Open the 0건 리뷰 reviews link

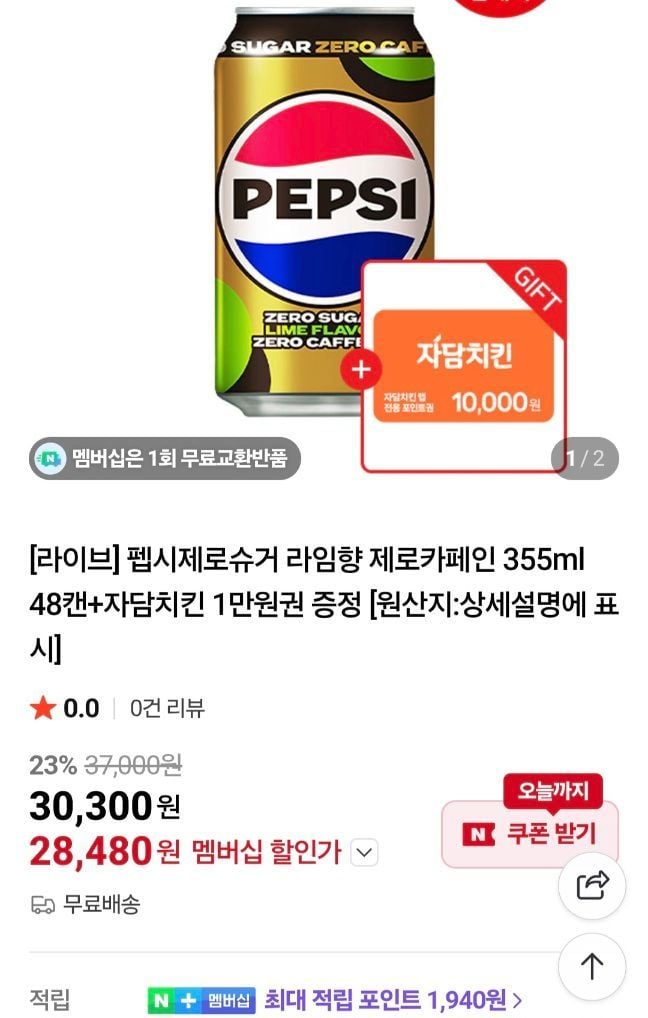(168, 708)
